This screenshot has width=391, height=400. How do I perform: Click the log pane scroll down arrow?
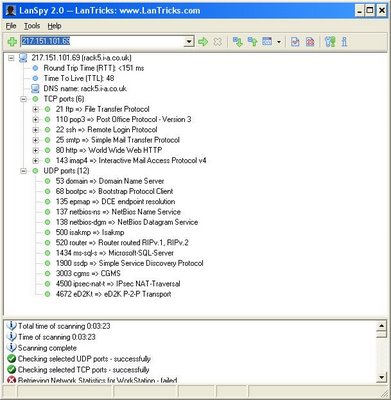tap(381, 377)
